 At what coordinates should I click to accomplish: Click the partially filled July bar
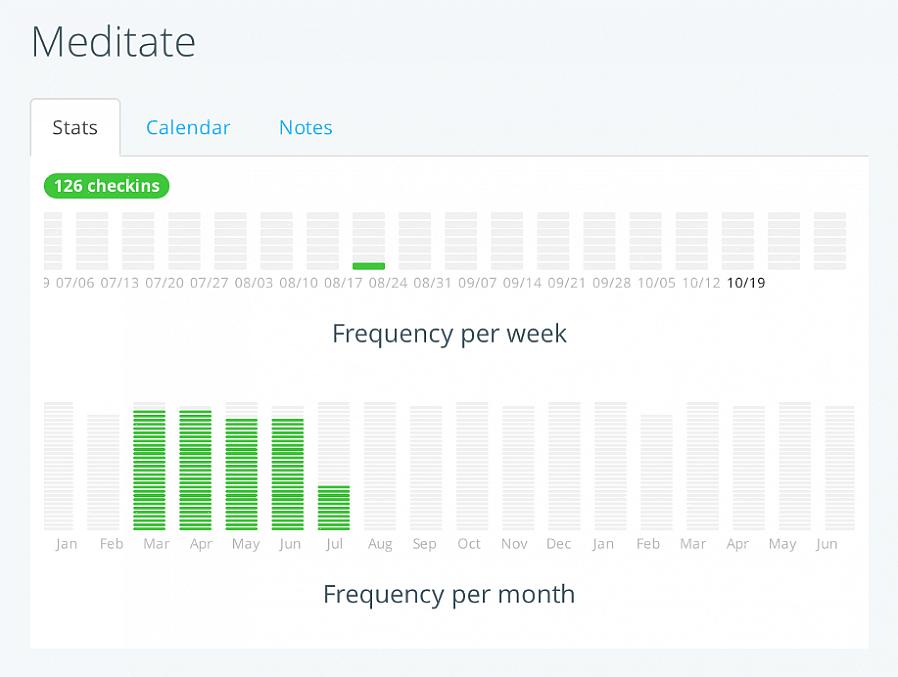(x=334, y=508)
